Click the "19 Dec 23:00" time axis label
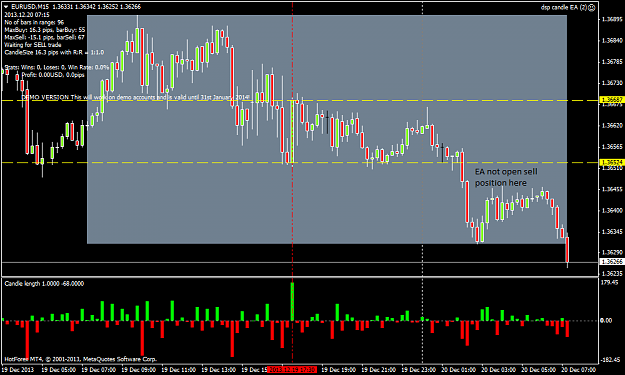 pos(418,370)
